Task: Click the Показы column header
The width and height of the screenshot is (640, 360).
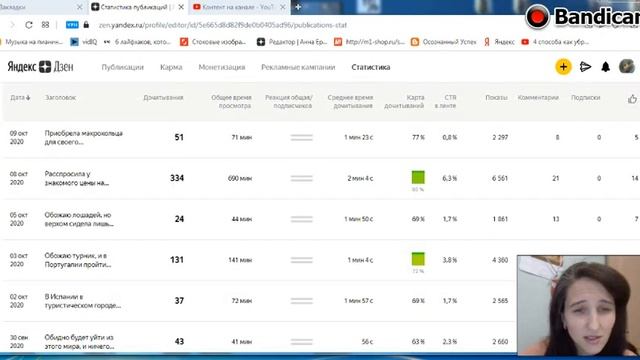Action: coord(496,98)
